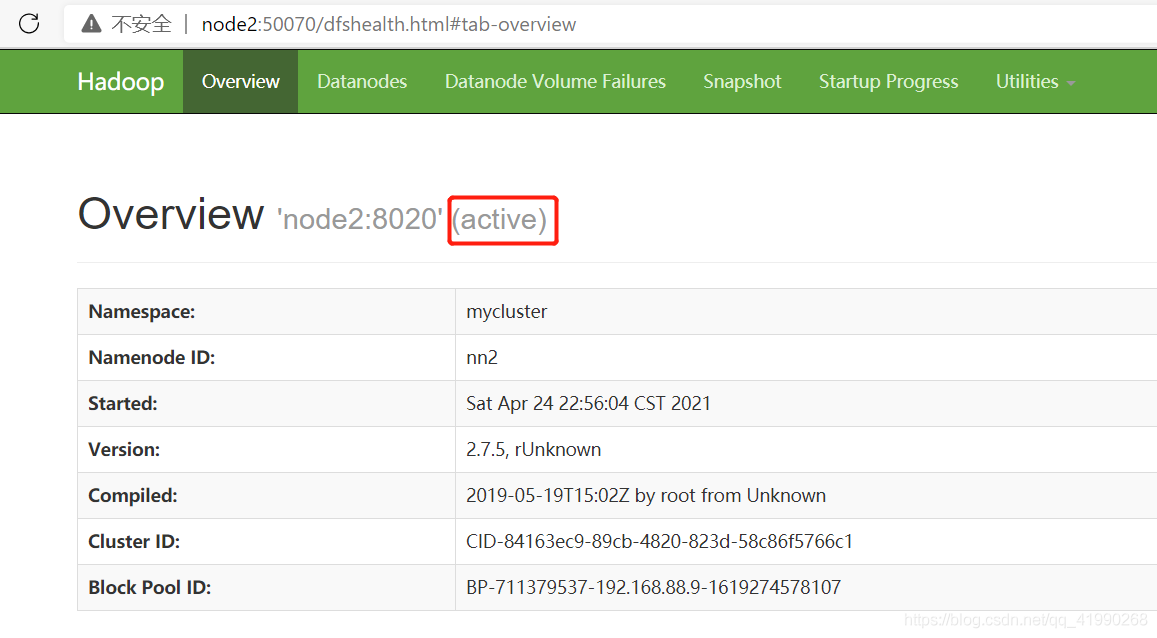Open the Startup Progress tab

(888, 81)
